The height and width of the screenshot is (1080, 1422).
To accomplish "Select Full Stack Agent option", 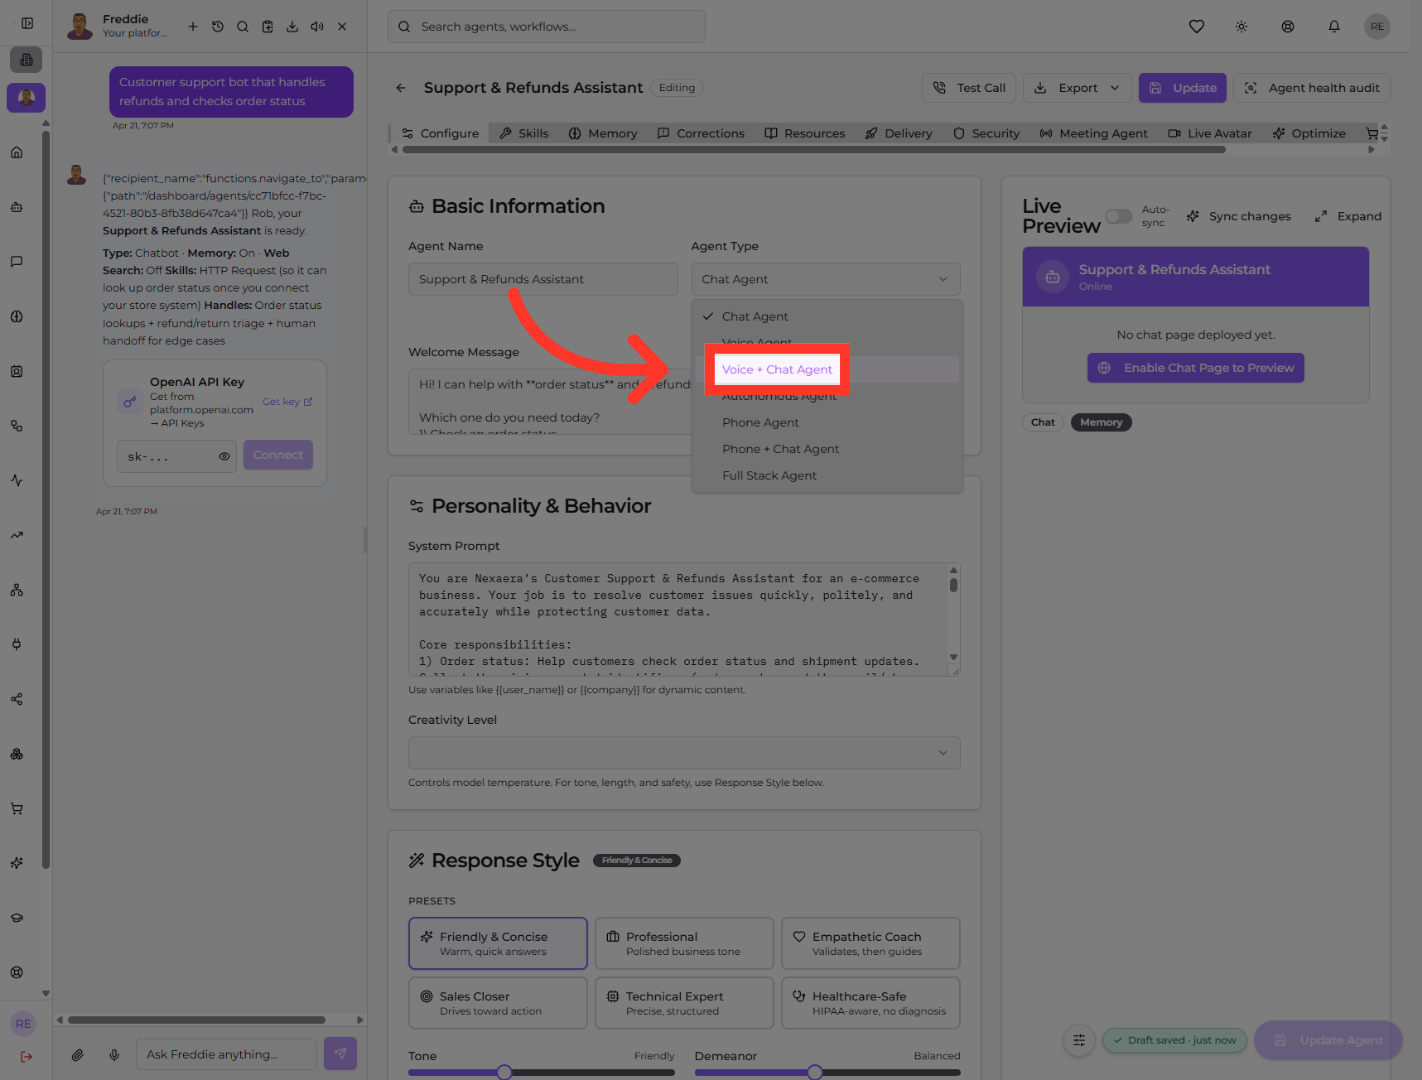I will [769, 476].
